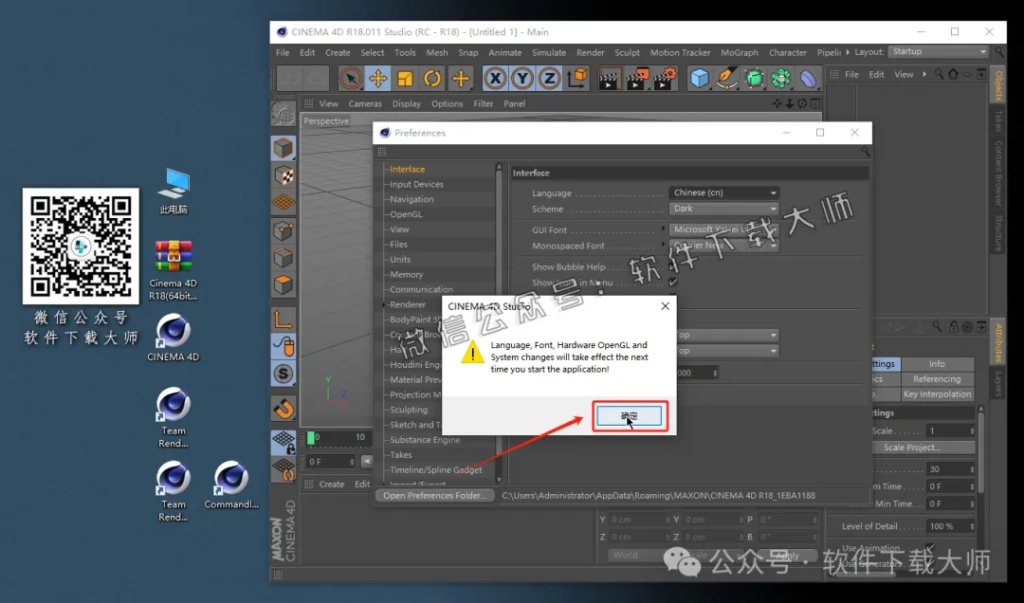Viewport: 1024px width, 603px height.
Task: Switch to the Key Interpolation tab
Action: 937,394
